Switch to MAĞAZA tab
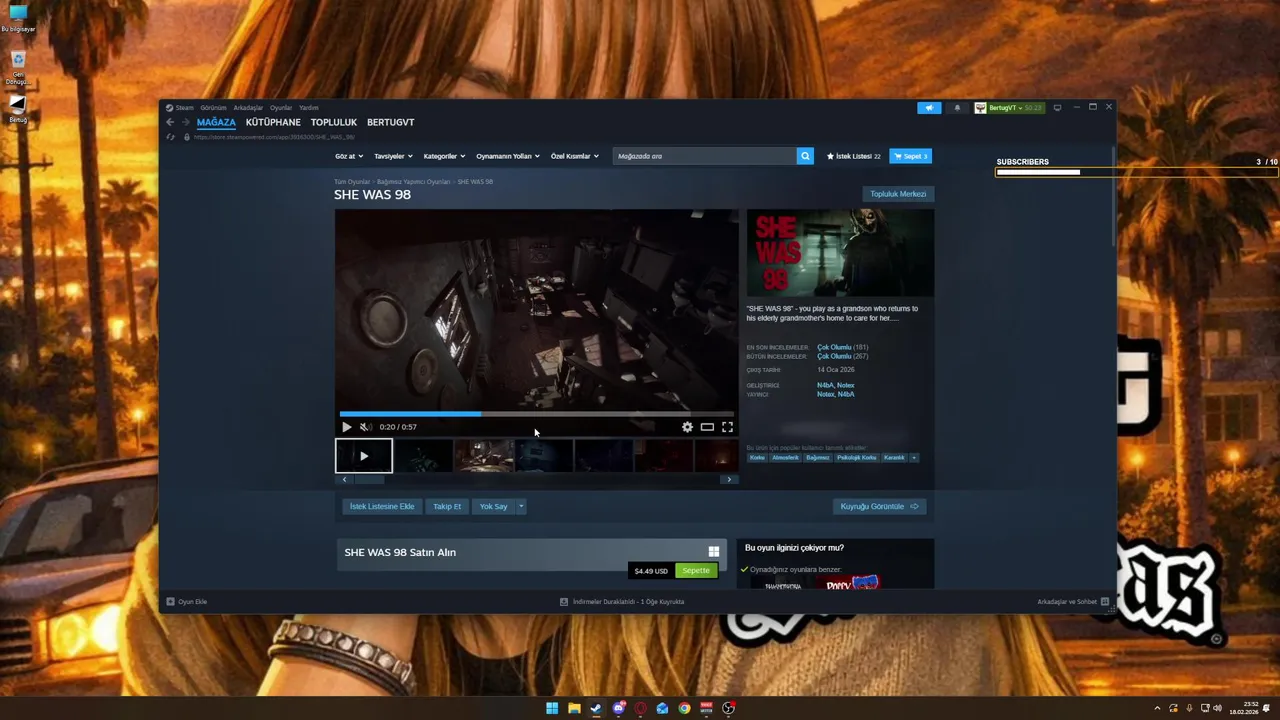Screen dimensions: 1280x720 pos(216,122)
